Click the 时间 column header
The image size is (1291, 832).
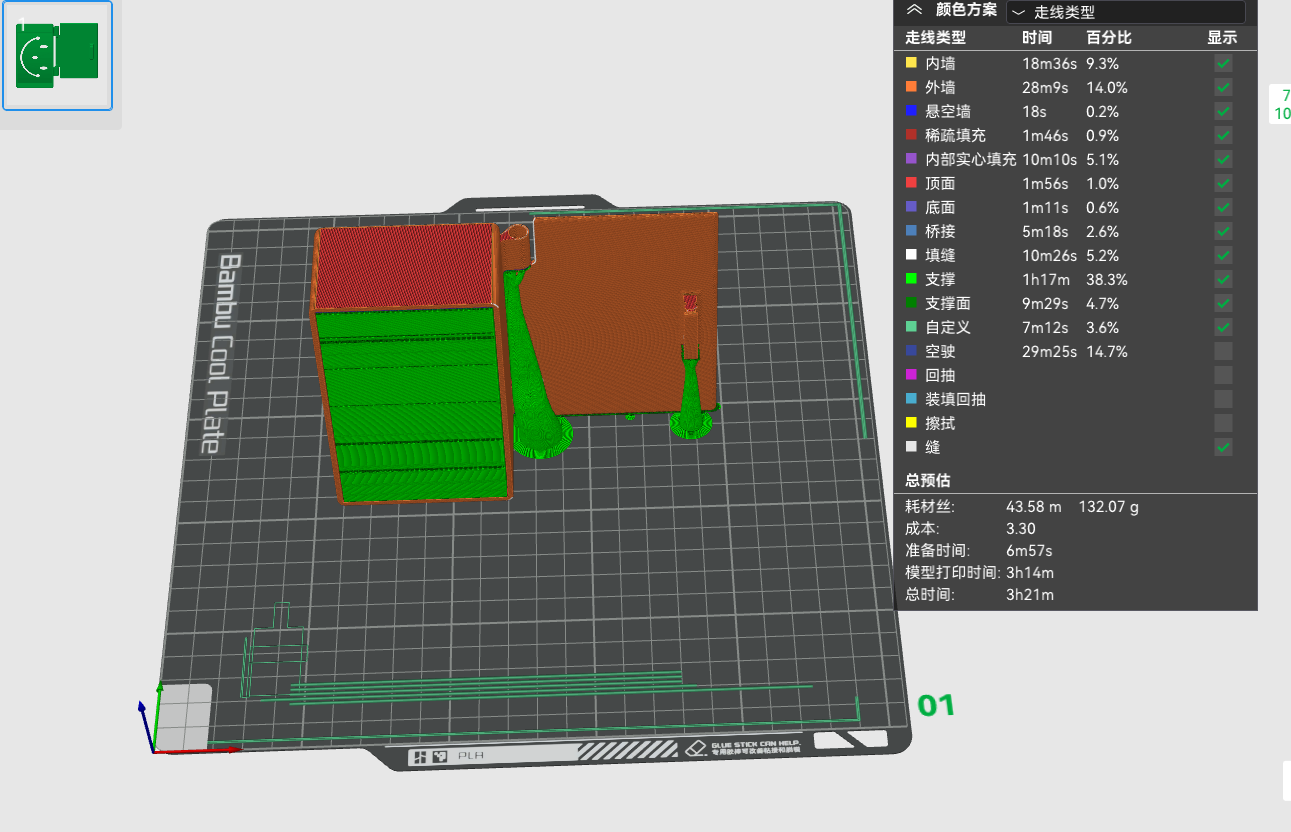click(1037, 38)
